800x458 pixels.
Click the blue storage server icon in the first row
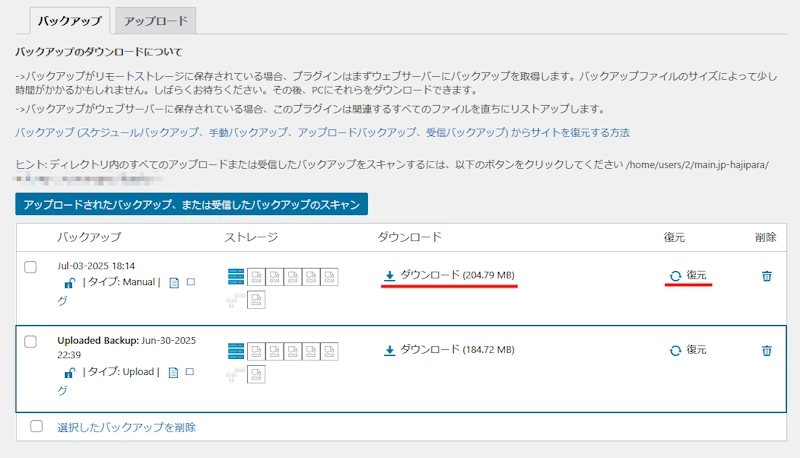tap(236, 276)
